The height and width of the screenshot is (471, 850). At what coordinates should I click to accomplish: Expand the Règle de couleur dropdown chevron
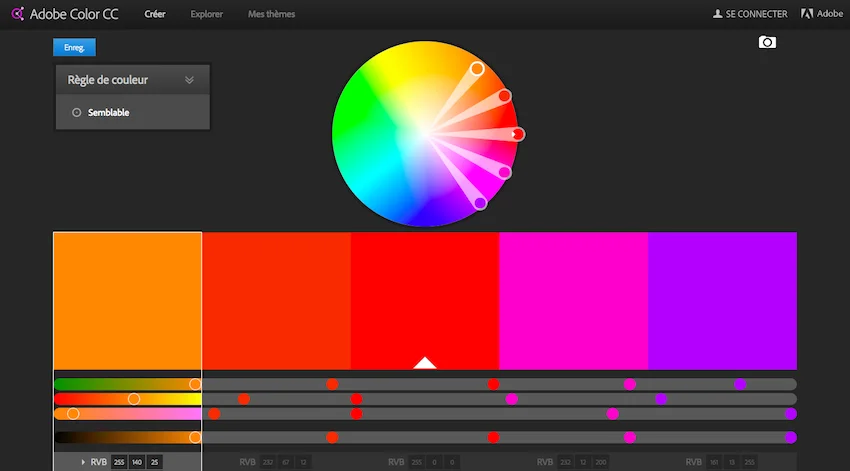point(189,80)
